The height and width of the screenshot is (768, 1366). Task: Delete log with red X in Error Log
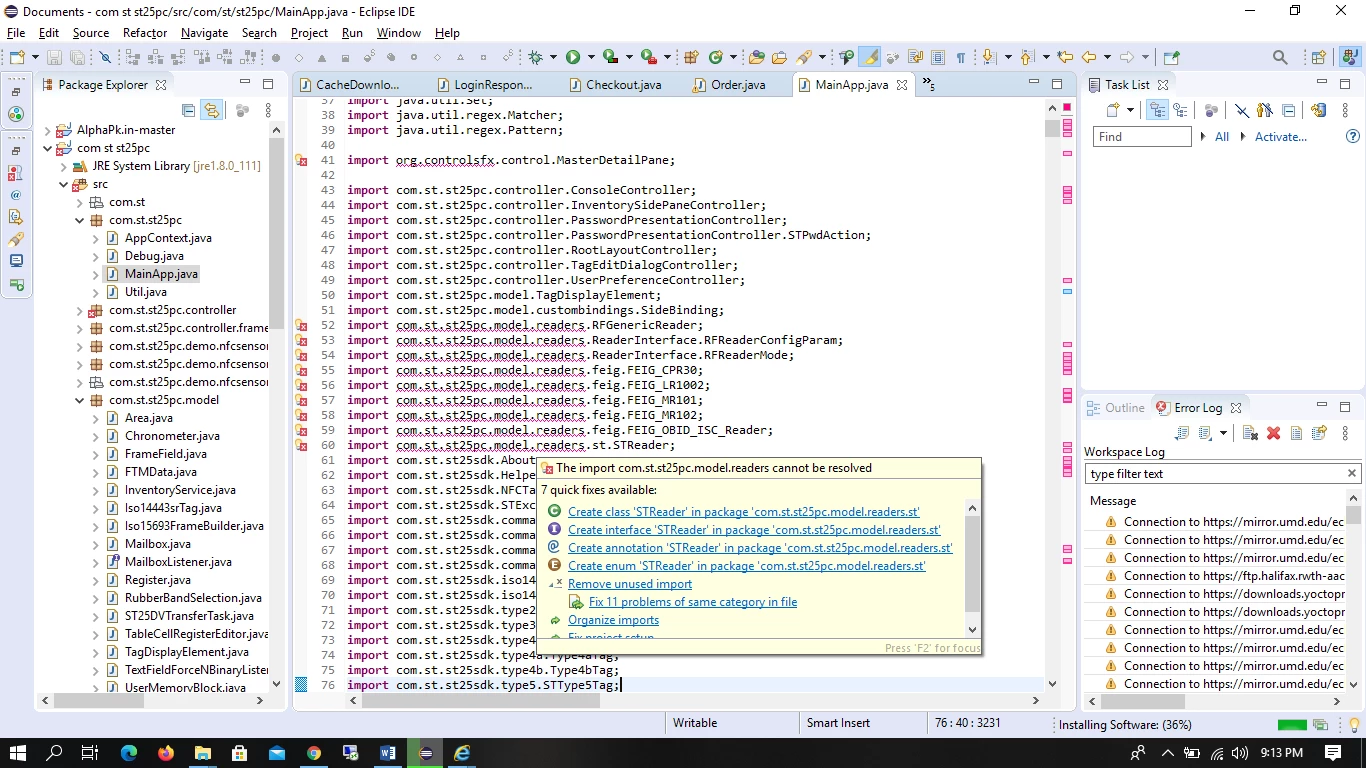1273,433
